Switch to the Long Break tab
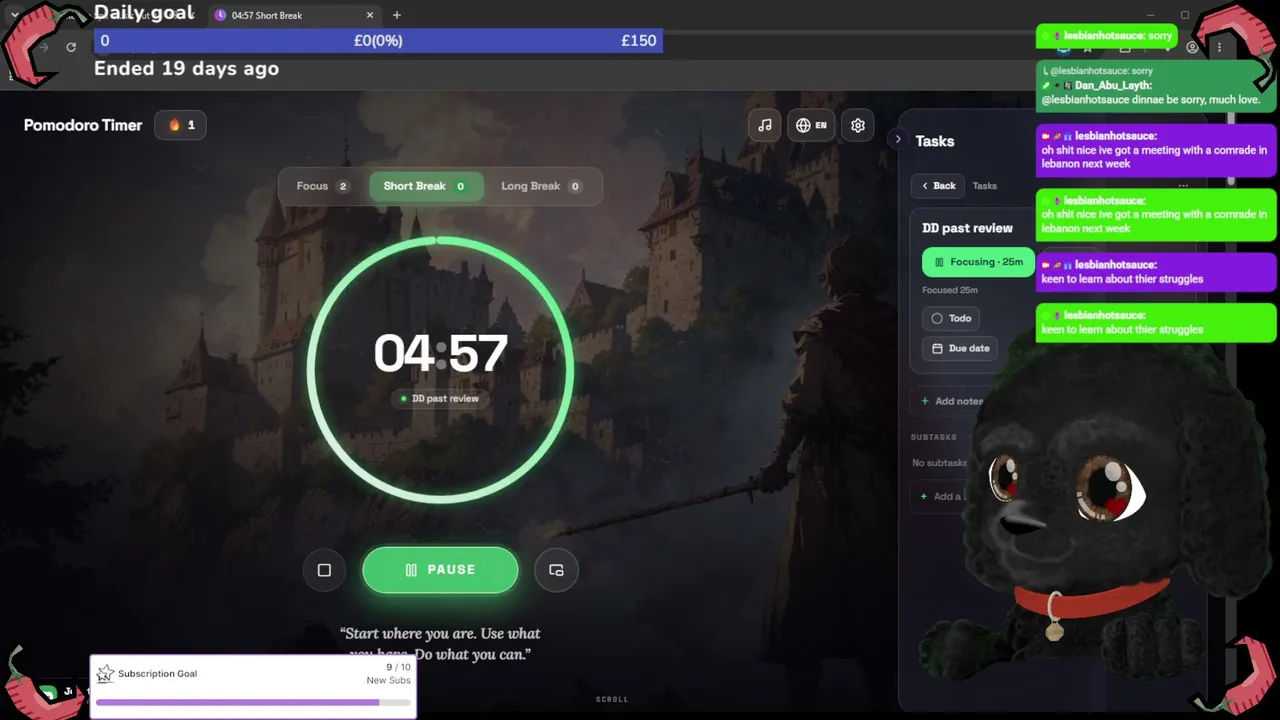The image size is (1280, 720). (542, 186)
